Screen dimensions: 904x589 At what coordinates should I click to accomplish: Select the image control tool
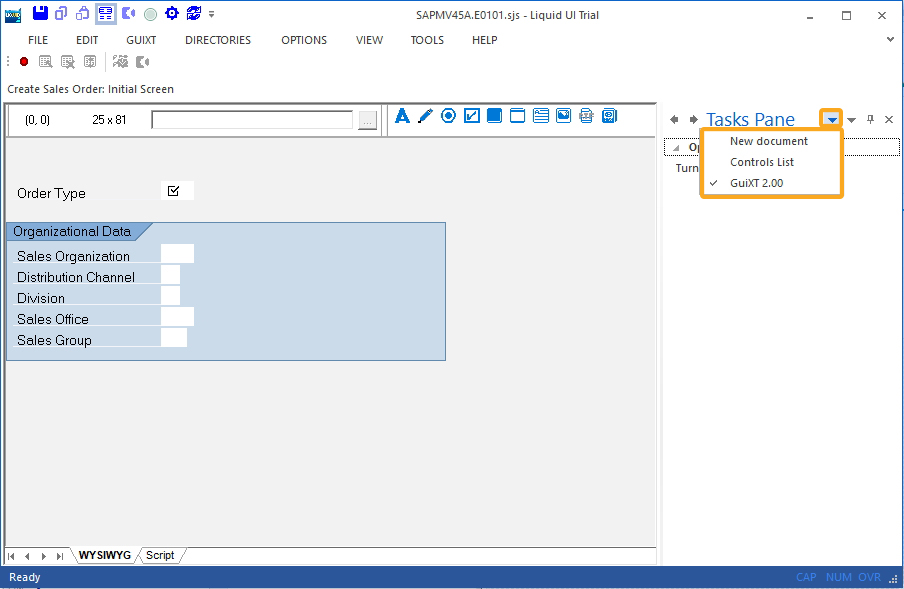click(564, 116)
